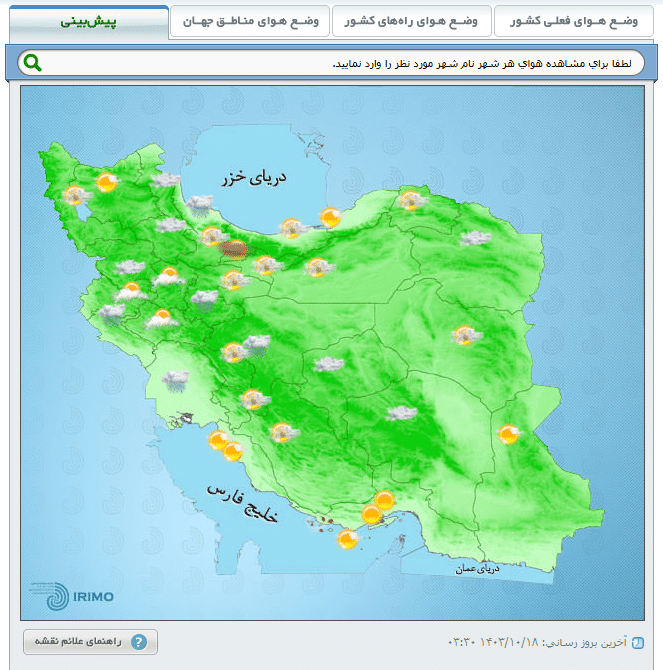
Task: Click the partly cloudy icon in far northwest
Action: coord(77,196)
